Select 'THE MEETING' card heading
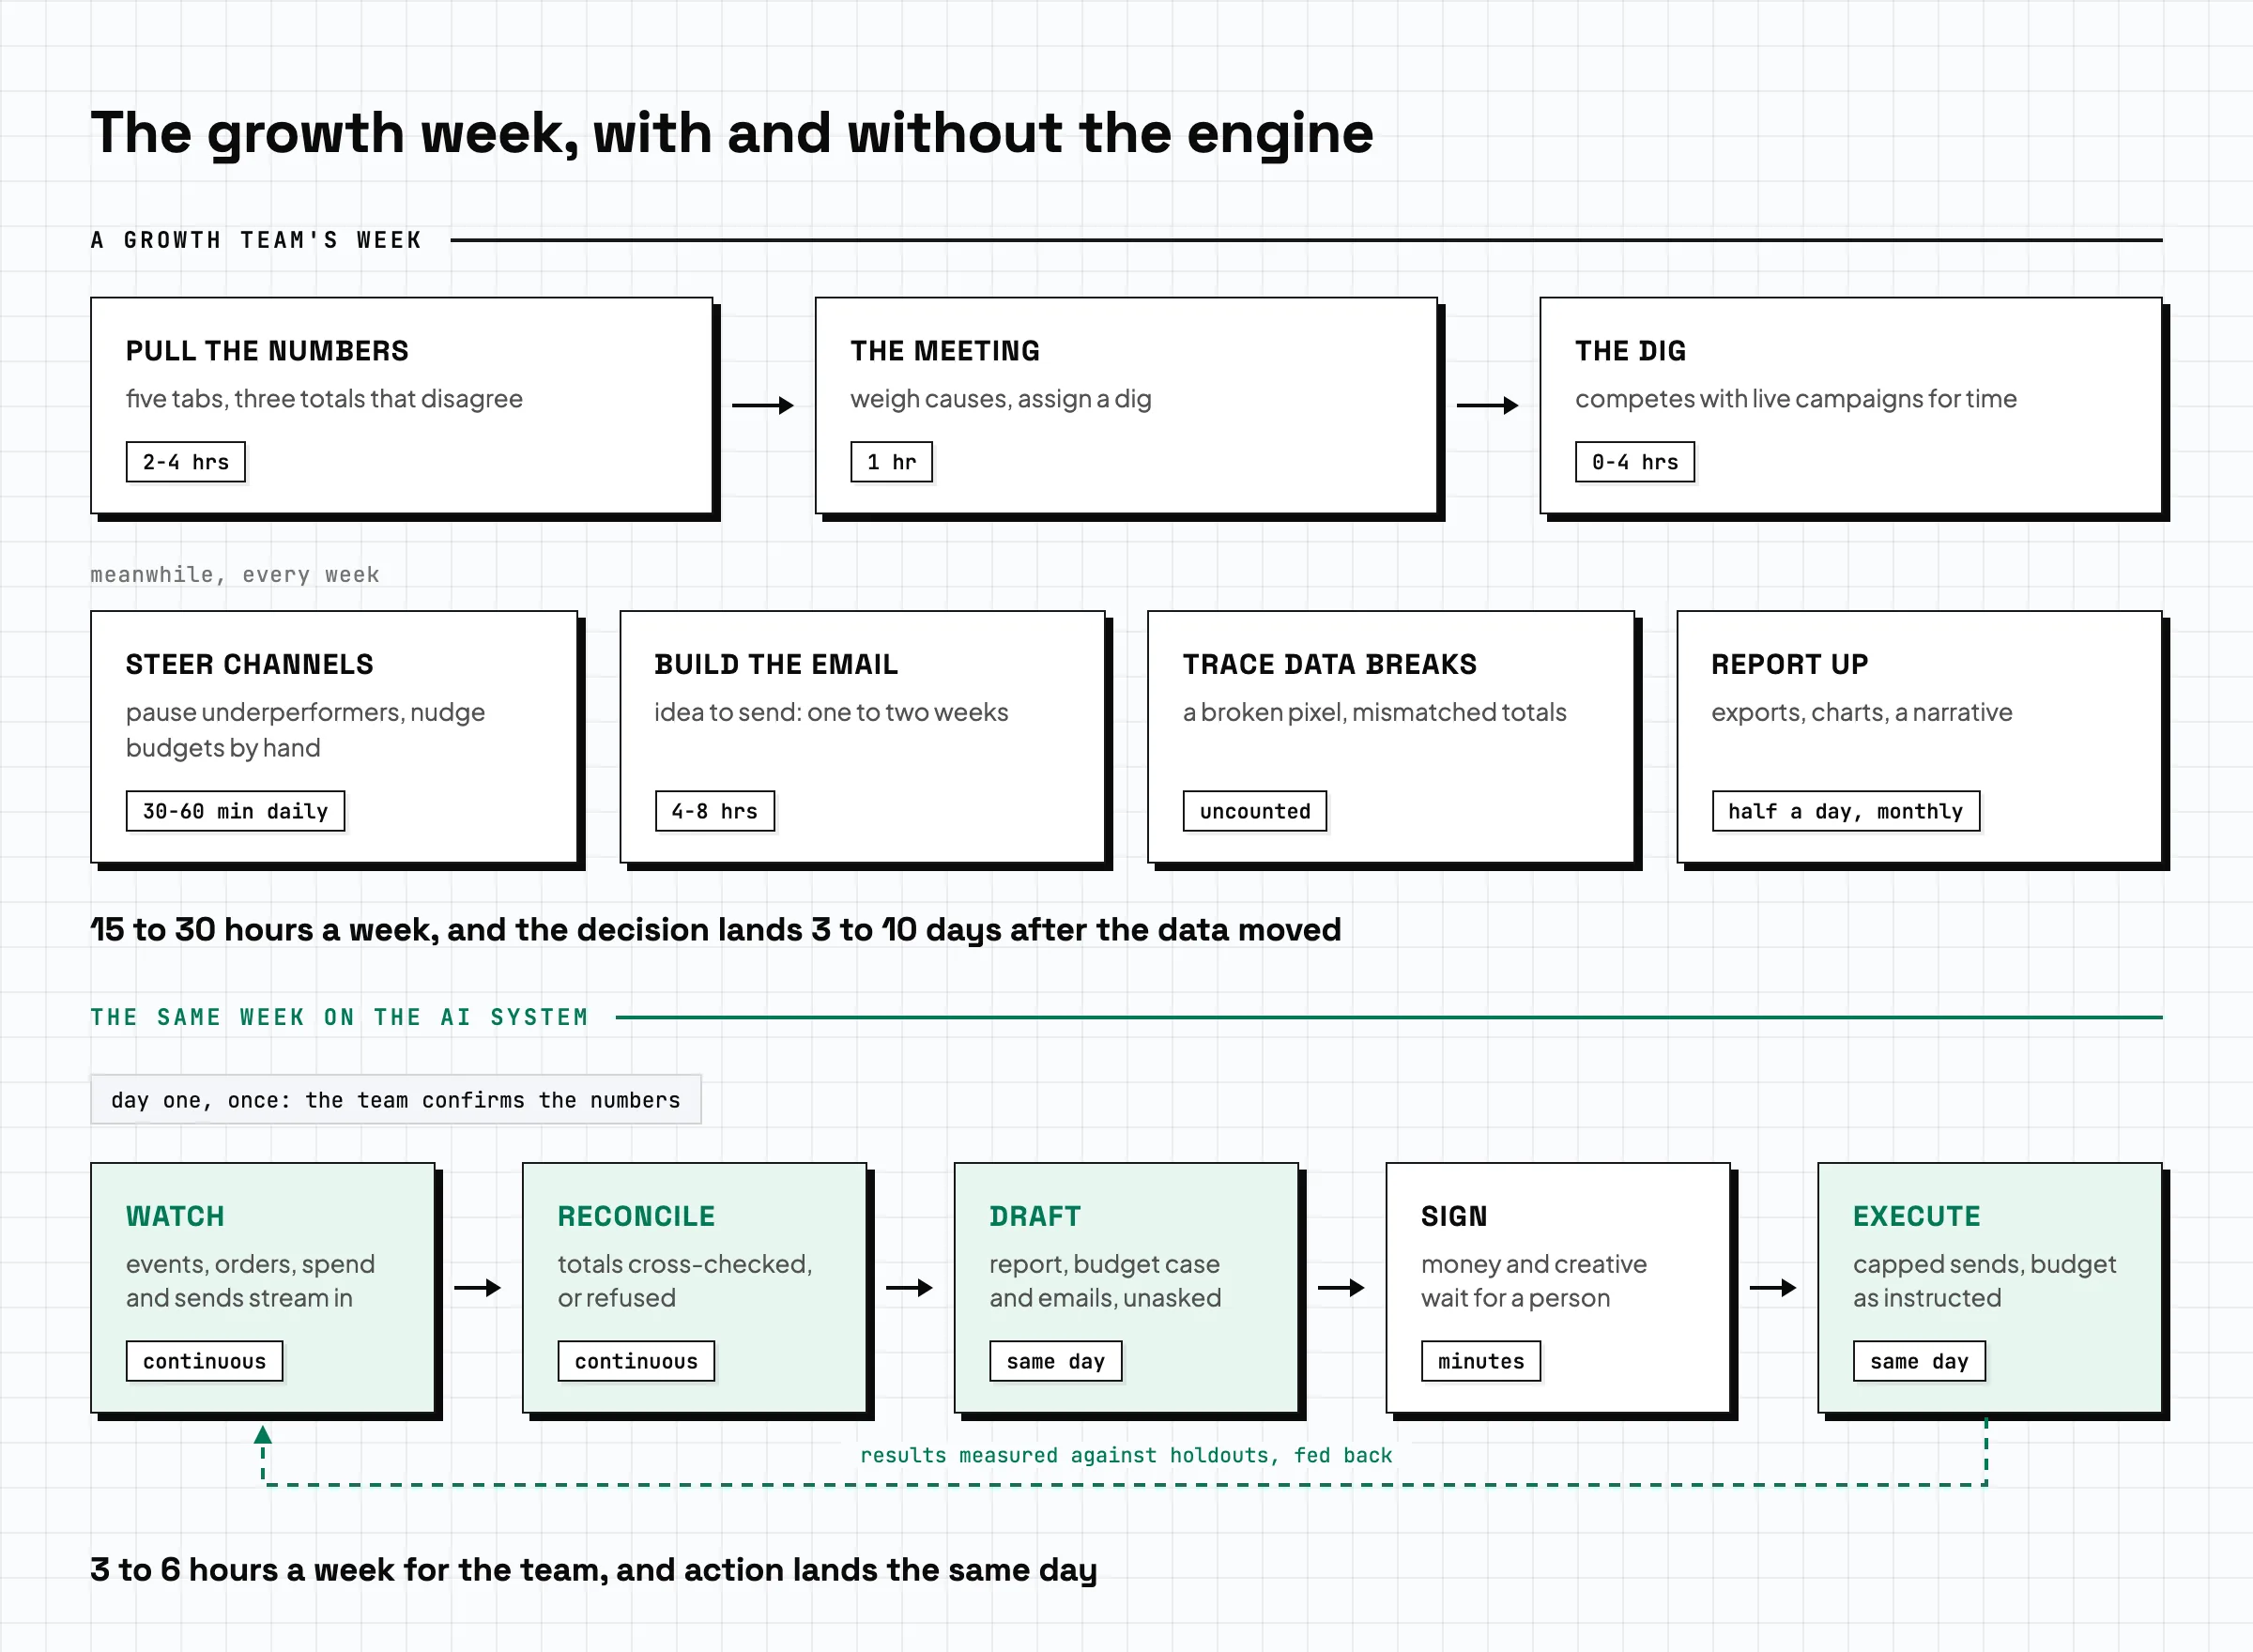The height and width of the screenshot is (1652, 2253). point(945,351)
